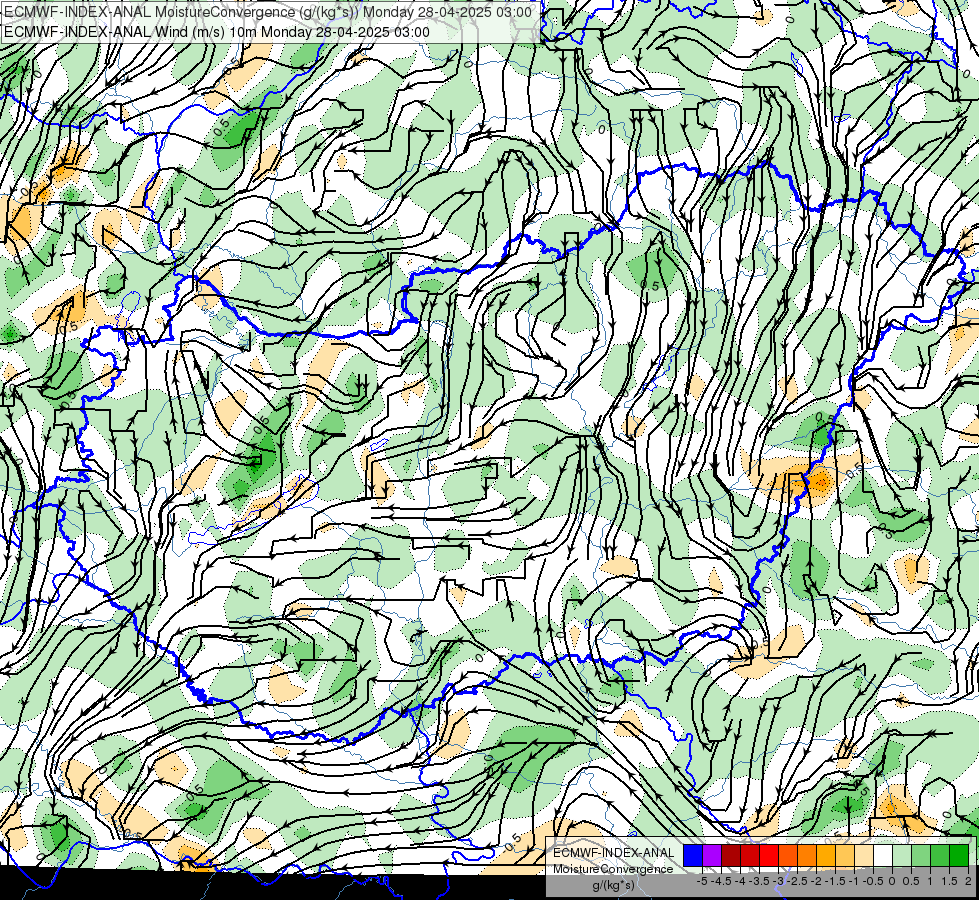Click the blue swatch in the legend
Viewport: 979px width, 900px height.
click(693, 855)
